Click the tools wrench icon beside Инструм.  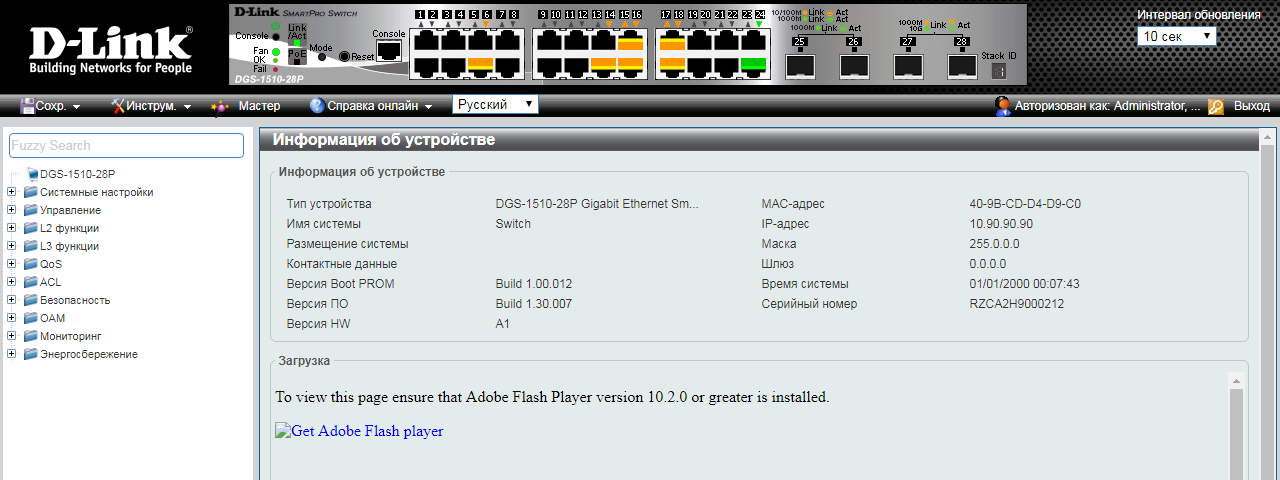click(x=118, y=105)
